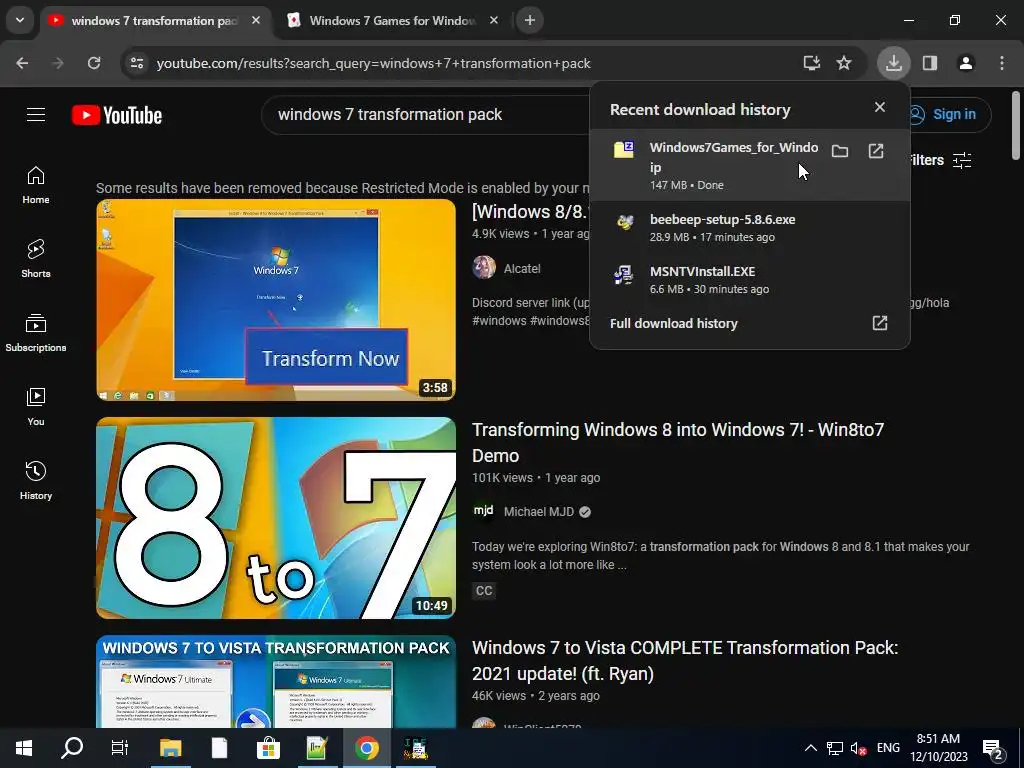The width and height of the screenshot is (1024, 768).
Task: Click the address bar URL
Action: pyautogui.click(x=374, y=63)
